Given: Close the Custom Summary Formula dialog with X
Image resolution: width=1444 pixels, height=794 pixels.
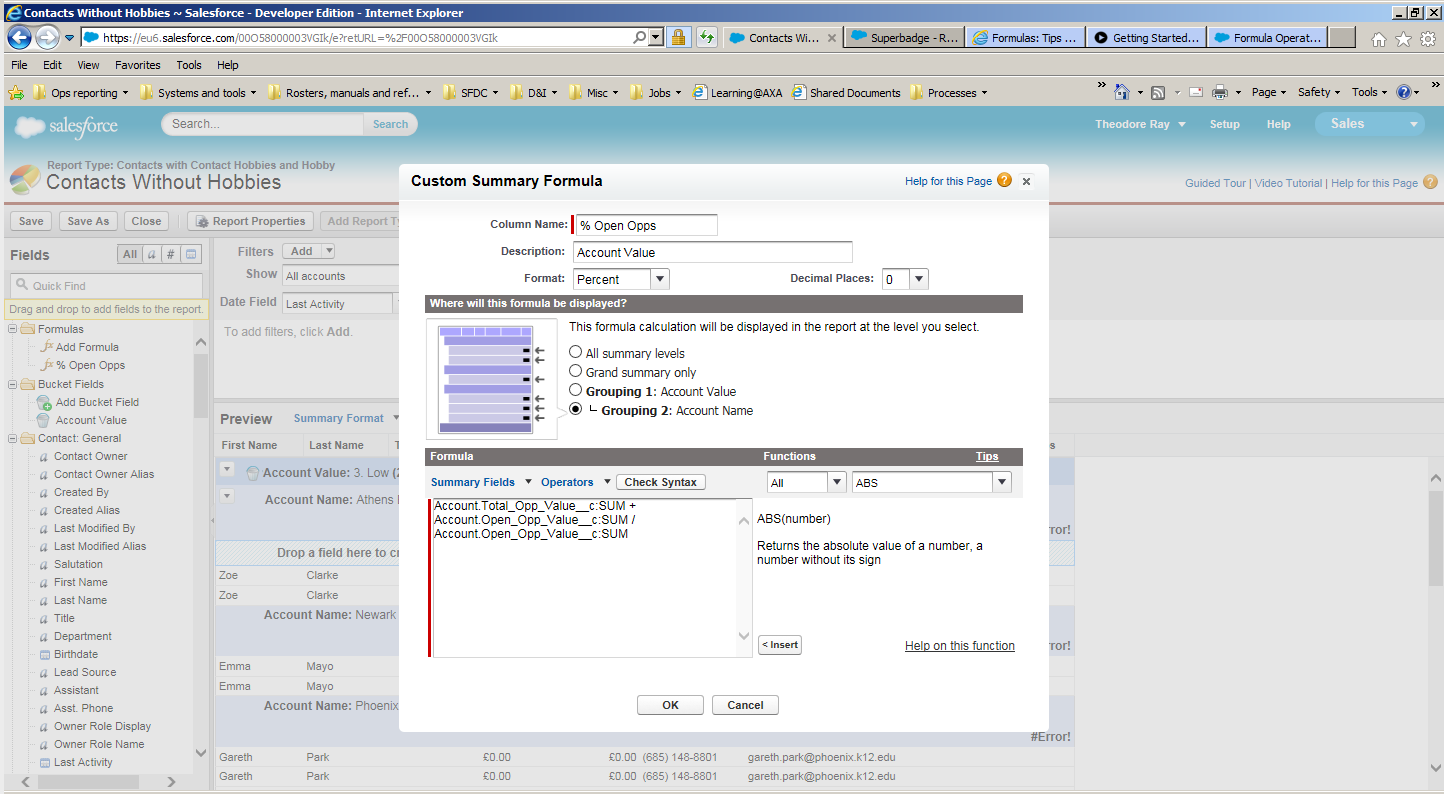Looking at the screenshot, I should tap(1027, 182).
